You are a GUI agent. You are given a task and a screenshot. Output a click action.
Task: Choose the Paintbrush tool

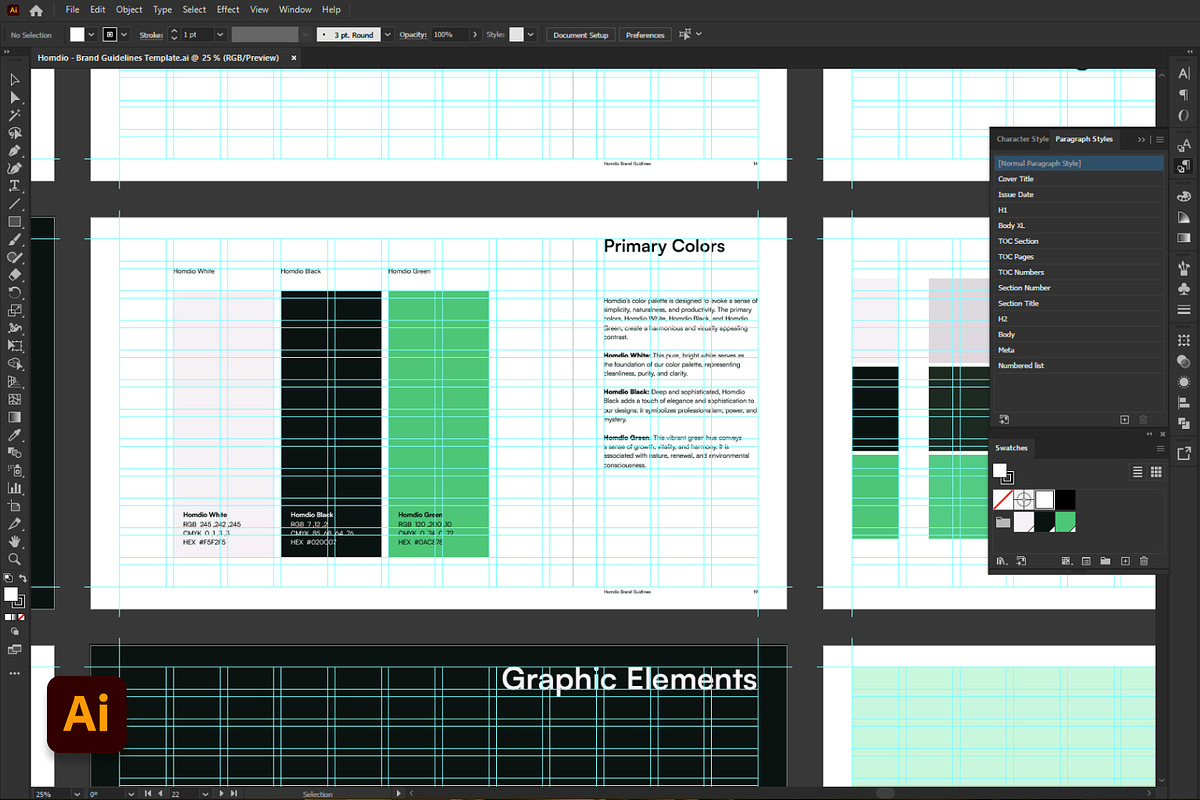[x=15, y=240]
